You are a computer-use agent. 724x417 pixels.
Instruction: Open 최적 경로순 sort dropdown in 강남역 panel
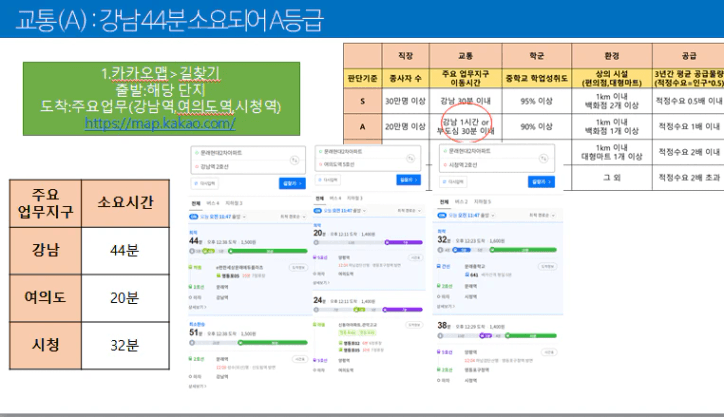[x=293, y=217]
